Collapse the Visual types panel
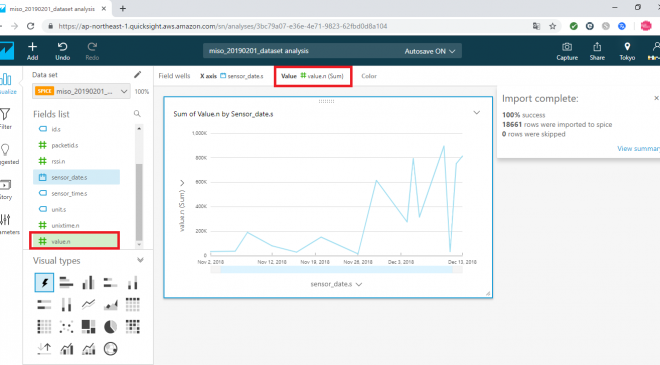 (140, 260)
